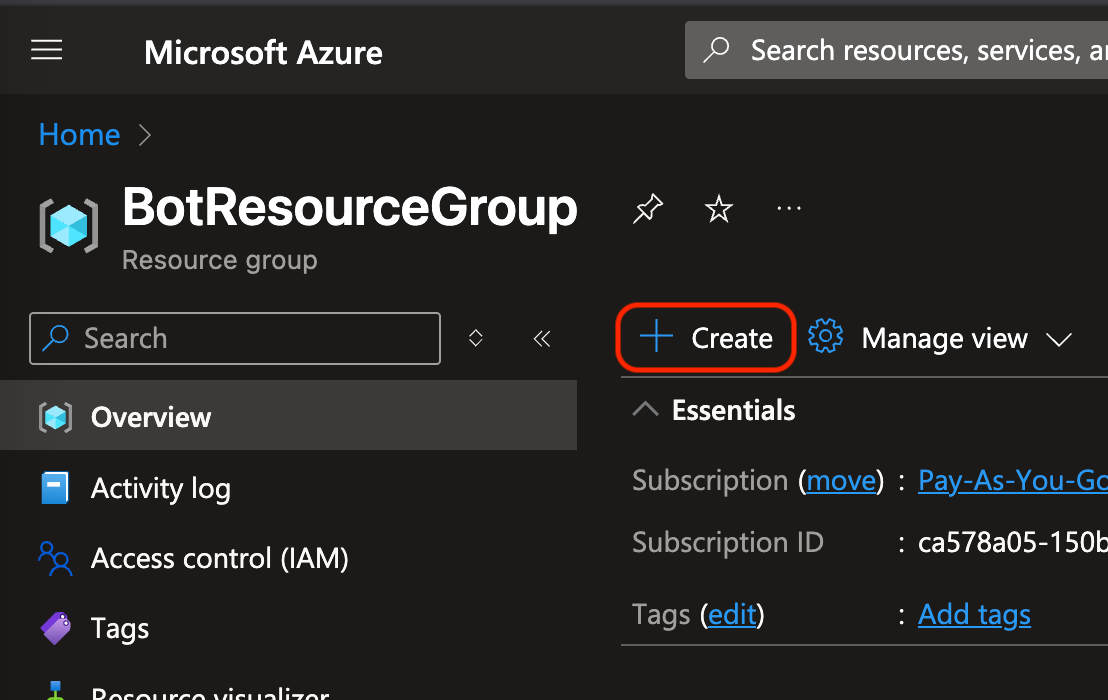Click the Manage view gear icon
This screenshot has width=1108, height=700.
[825, 338]
